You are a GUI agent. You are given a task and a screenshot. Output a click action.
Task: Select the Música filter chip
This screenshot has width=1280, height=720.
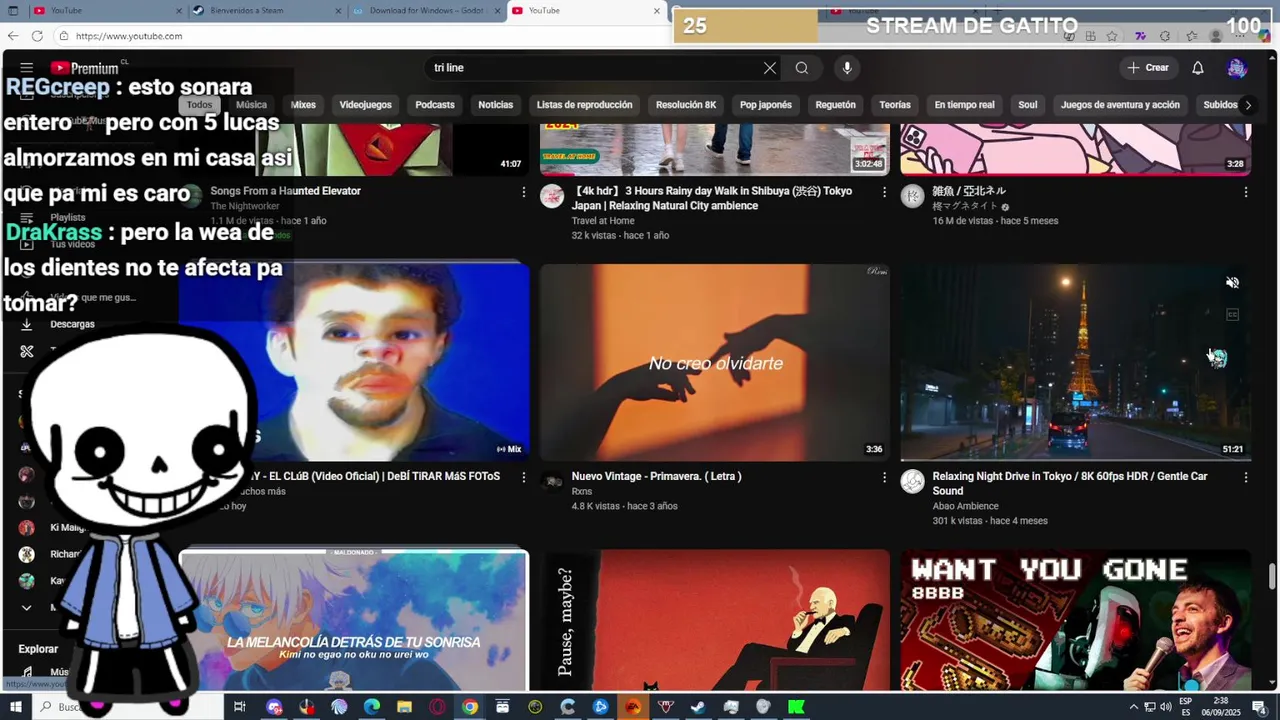tap(251, 105)
